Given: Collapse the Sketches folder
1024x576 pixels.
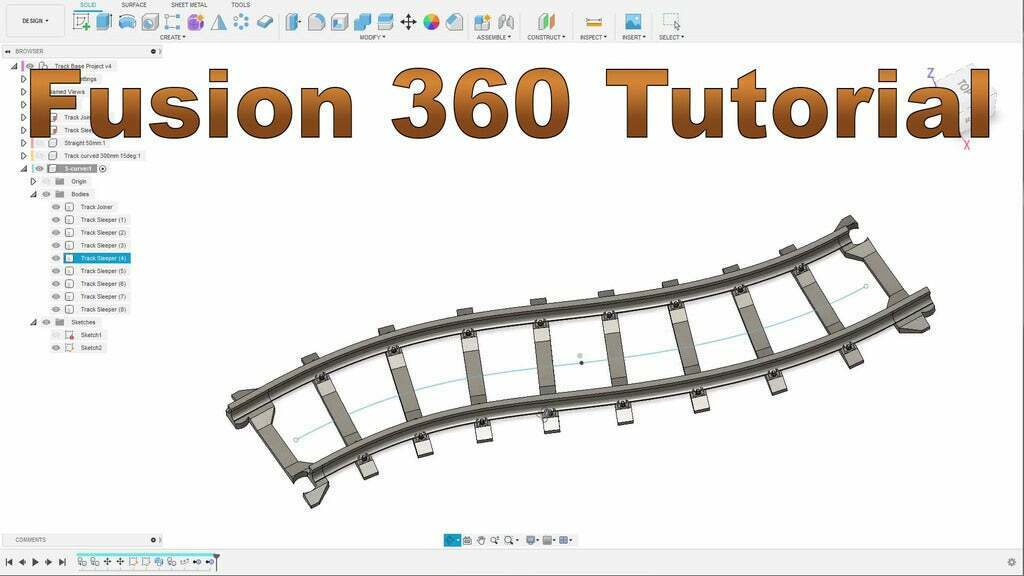Looking at the screenshot, I should point(34,323).
